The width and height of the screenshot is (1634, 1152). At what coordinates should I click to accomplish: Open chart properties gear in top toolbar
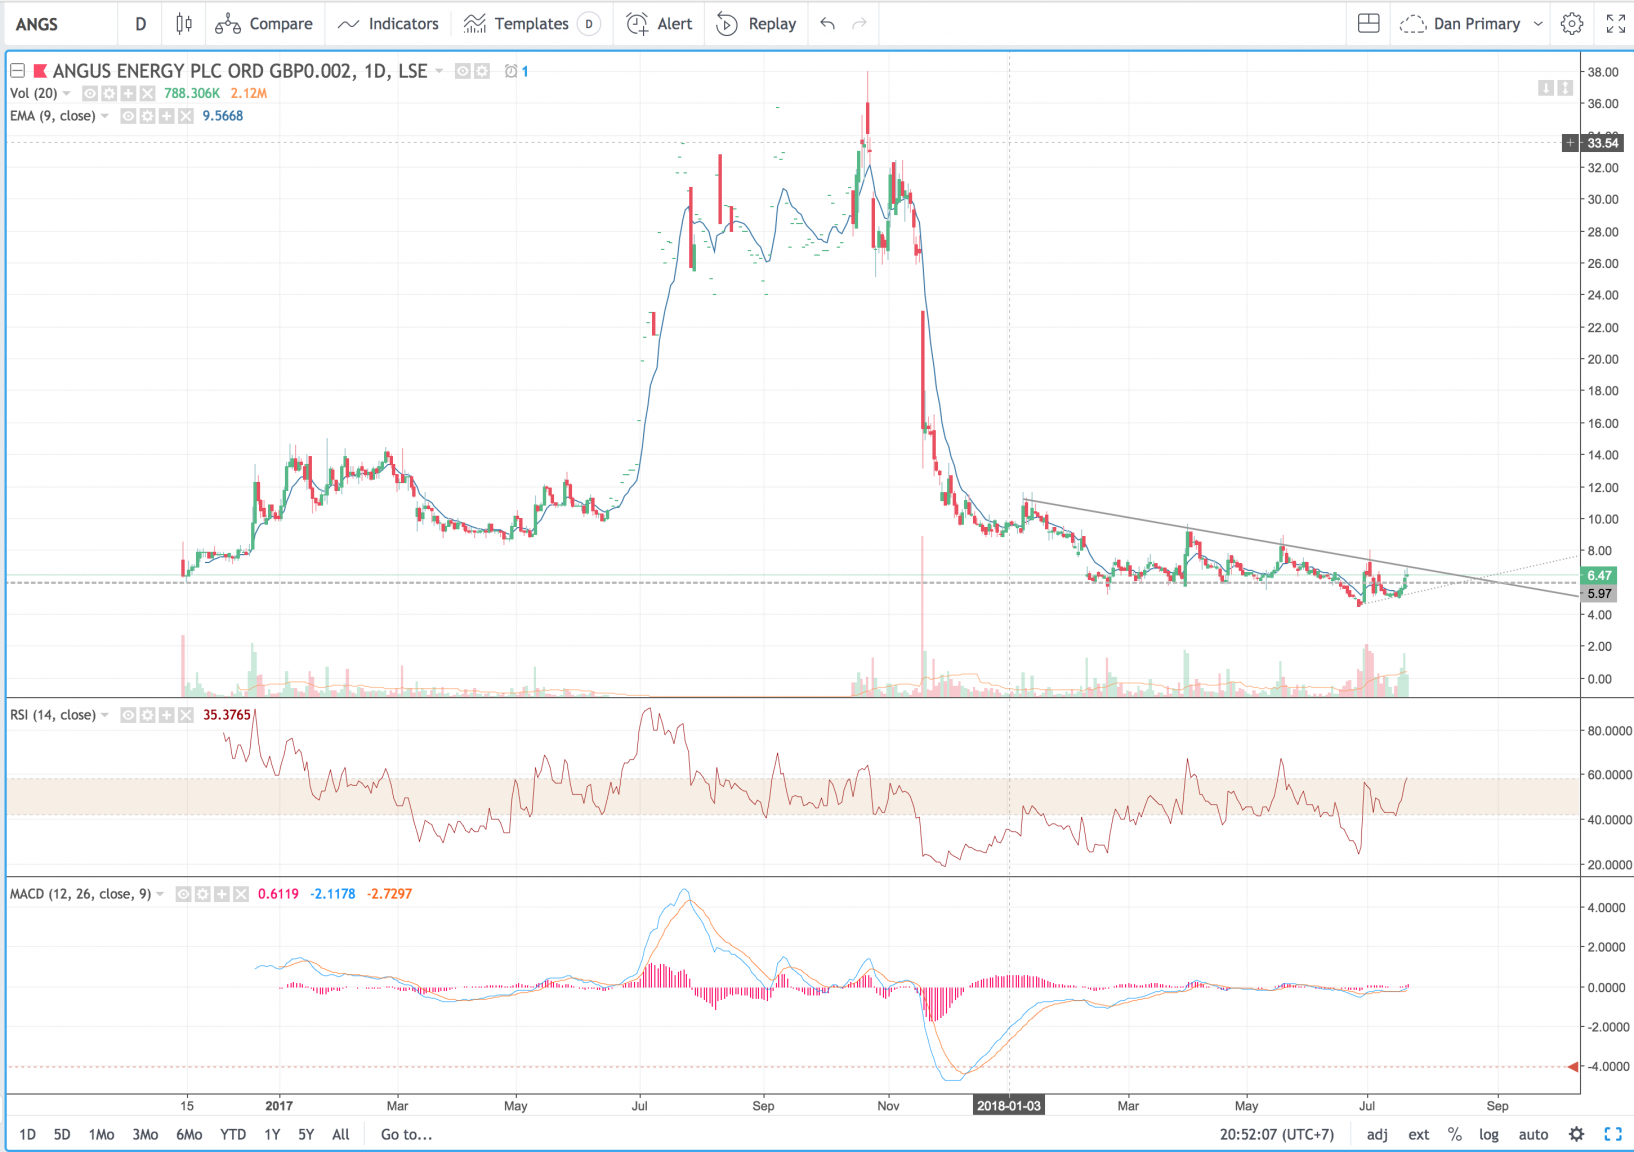click(x=1572, y=24)
